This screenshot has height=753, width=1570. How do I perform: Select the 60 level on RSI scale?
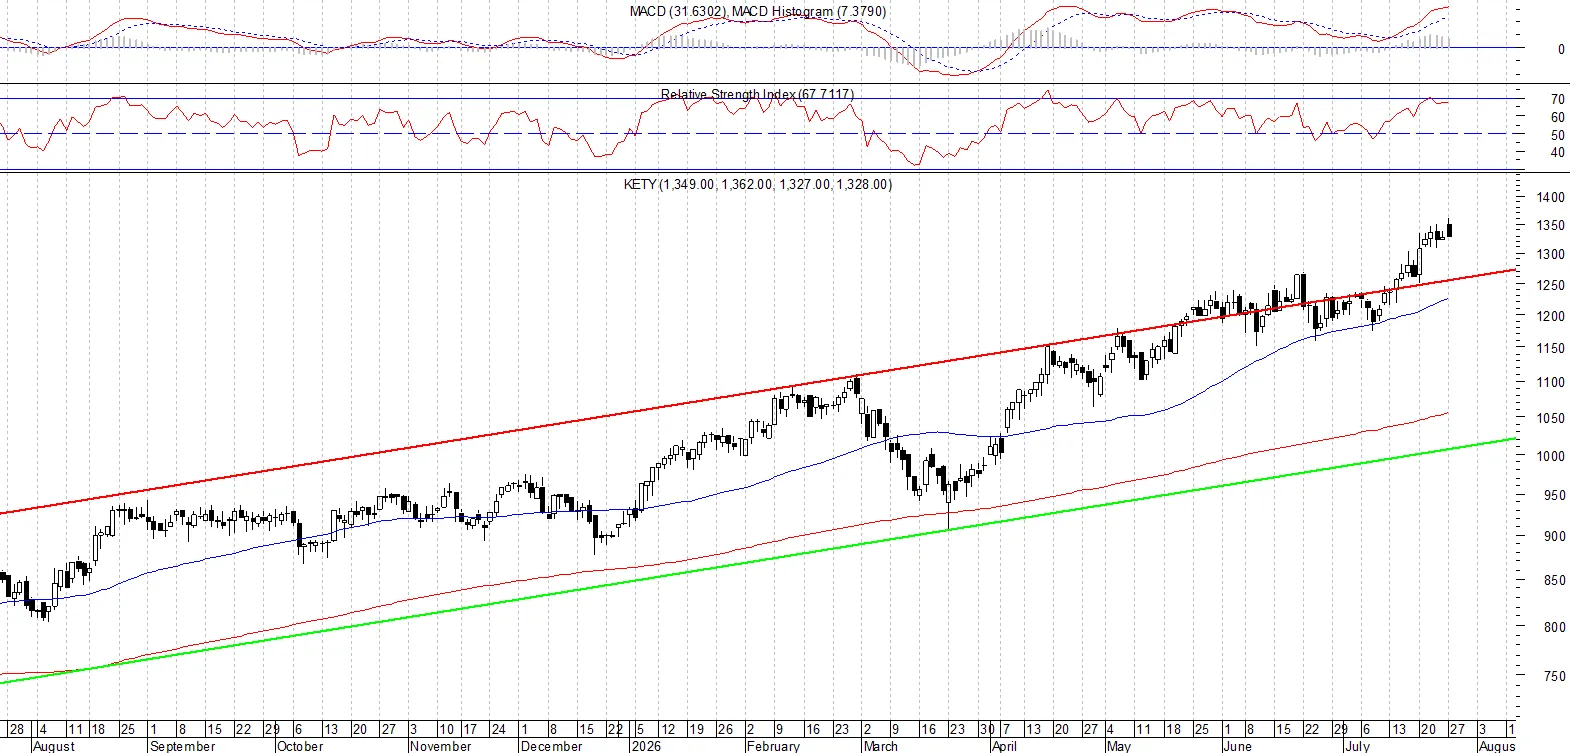click(x=1557, y=117)
